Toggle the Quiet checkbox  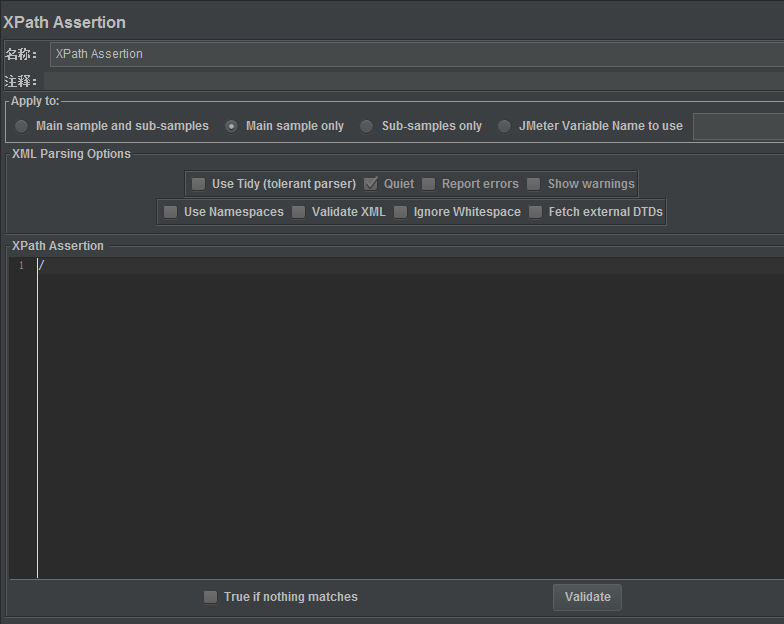[371, 184]
